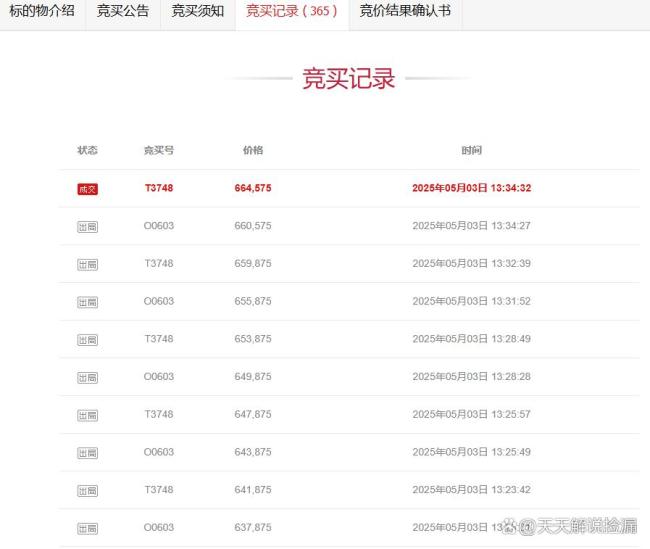Click bidder O0603 in the 660,575 row
The height and width of the screenshot is (549, 650).
coord(159,226)
